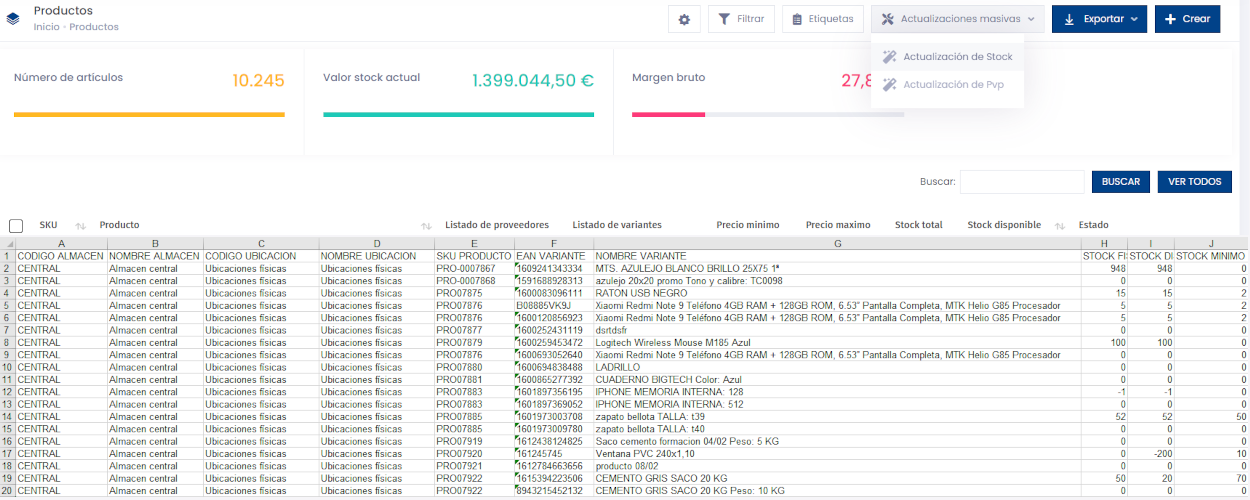
Task: Choose Actualización de Stock menu entry
Action: tap(947, 57)
